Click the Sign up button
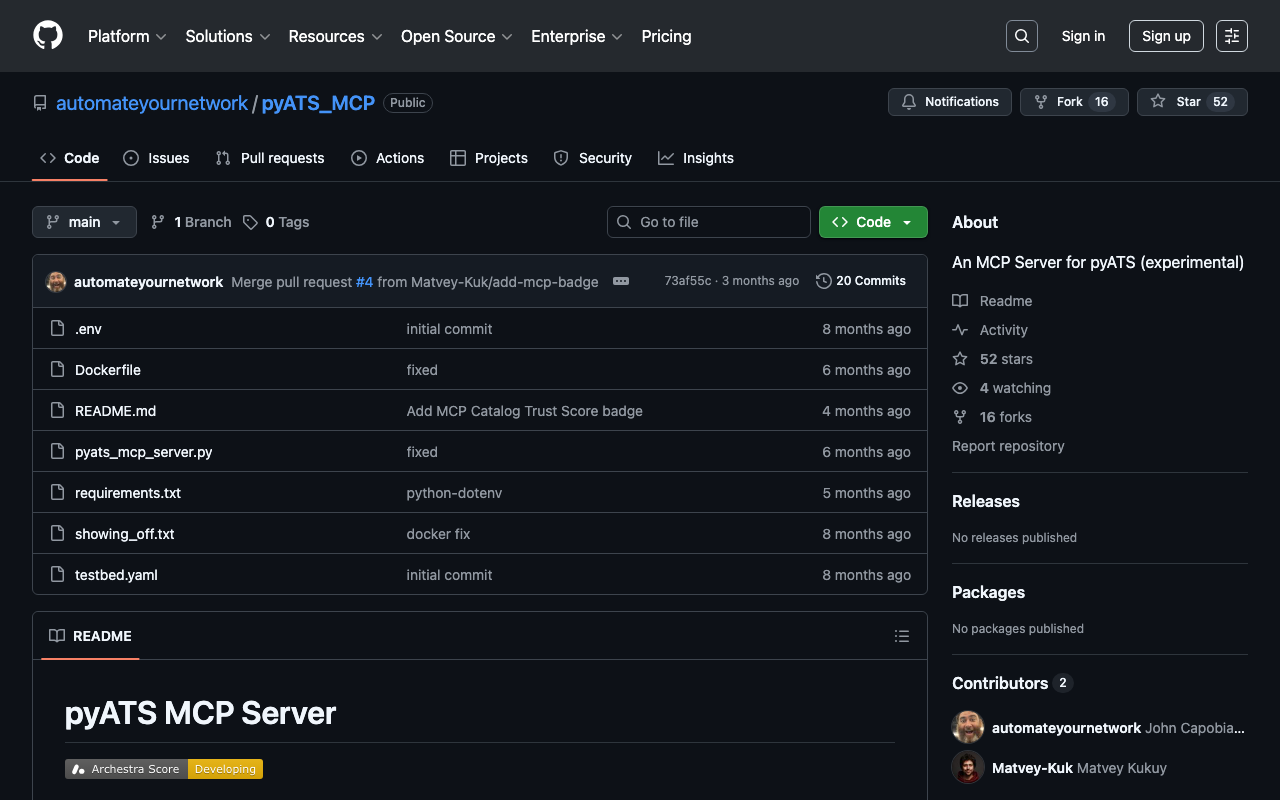1280x800 pixels. (x=1166, y=36)
